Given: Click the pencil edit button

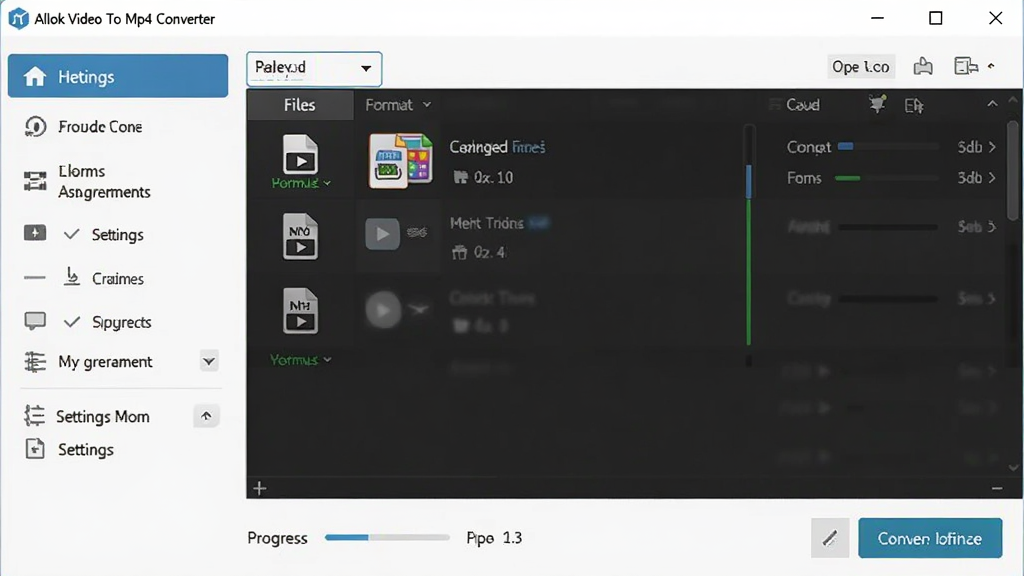Looking at the screenshot, I should pyautogui.click(x=830, y=538).
